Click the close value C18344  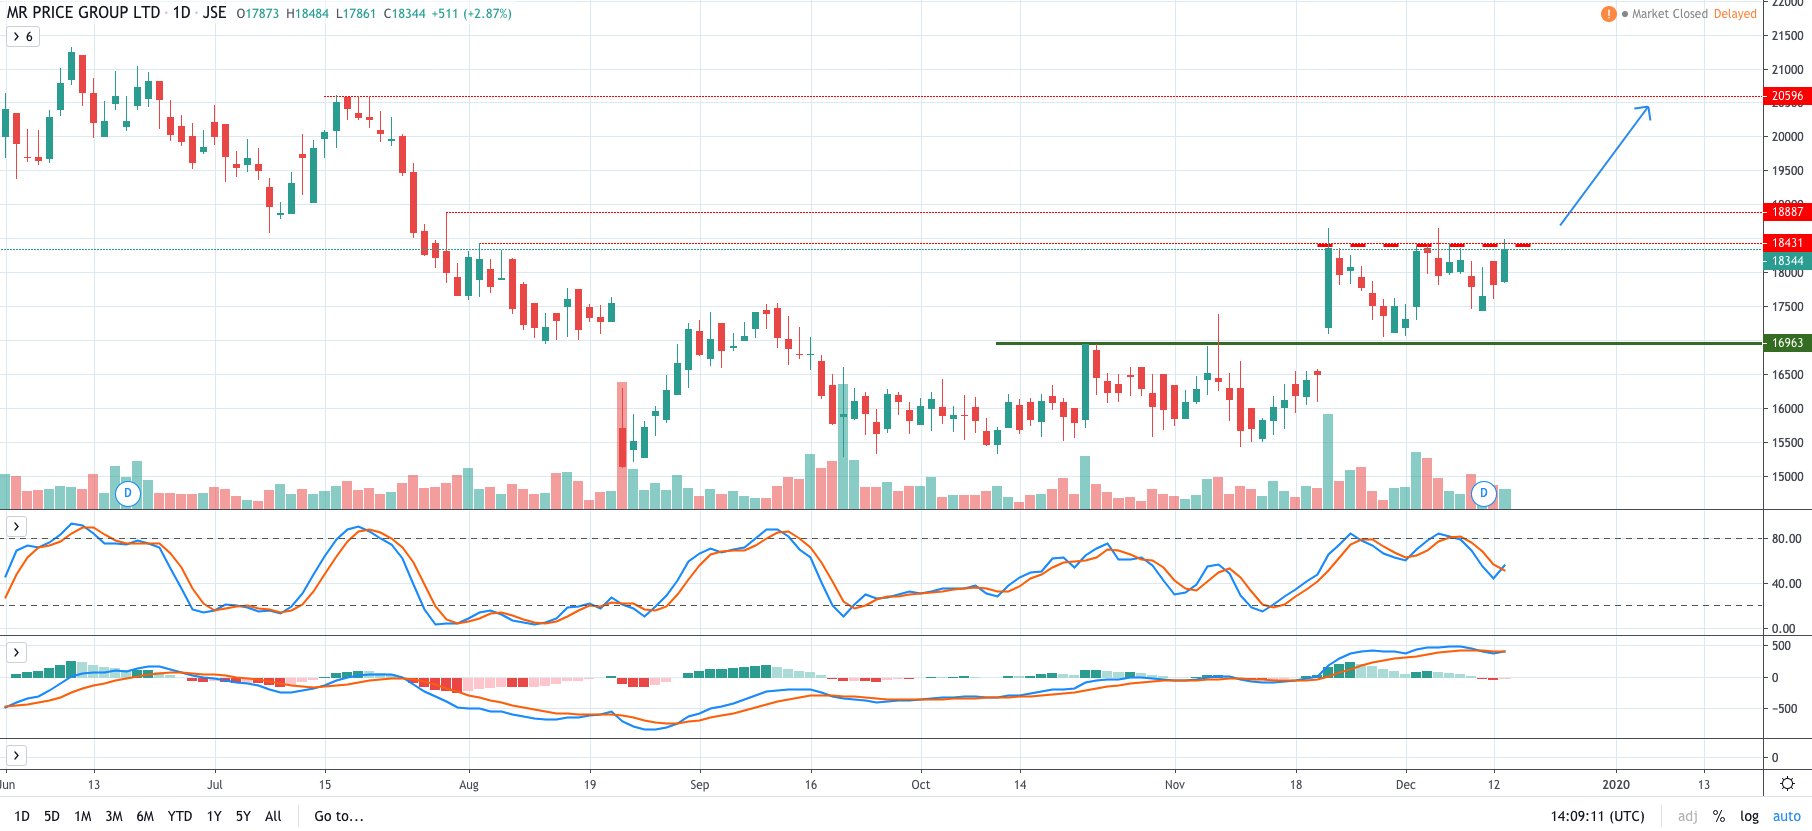(404, 14)
